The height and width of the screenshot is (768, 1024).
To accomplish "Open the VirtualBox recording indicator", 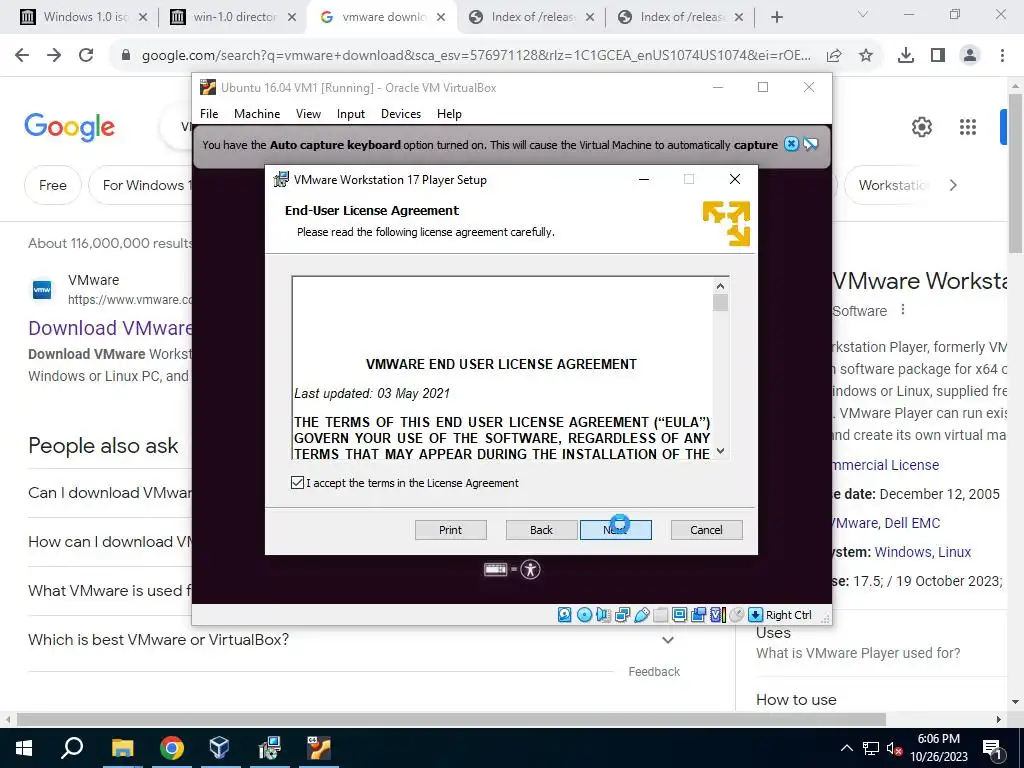I will pos(698,615).
